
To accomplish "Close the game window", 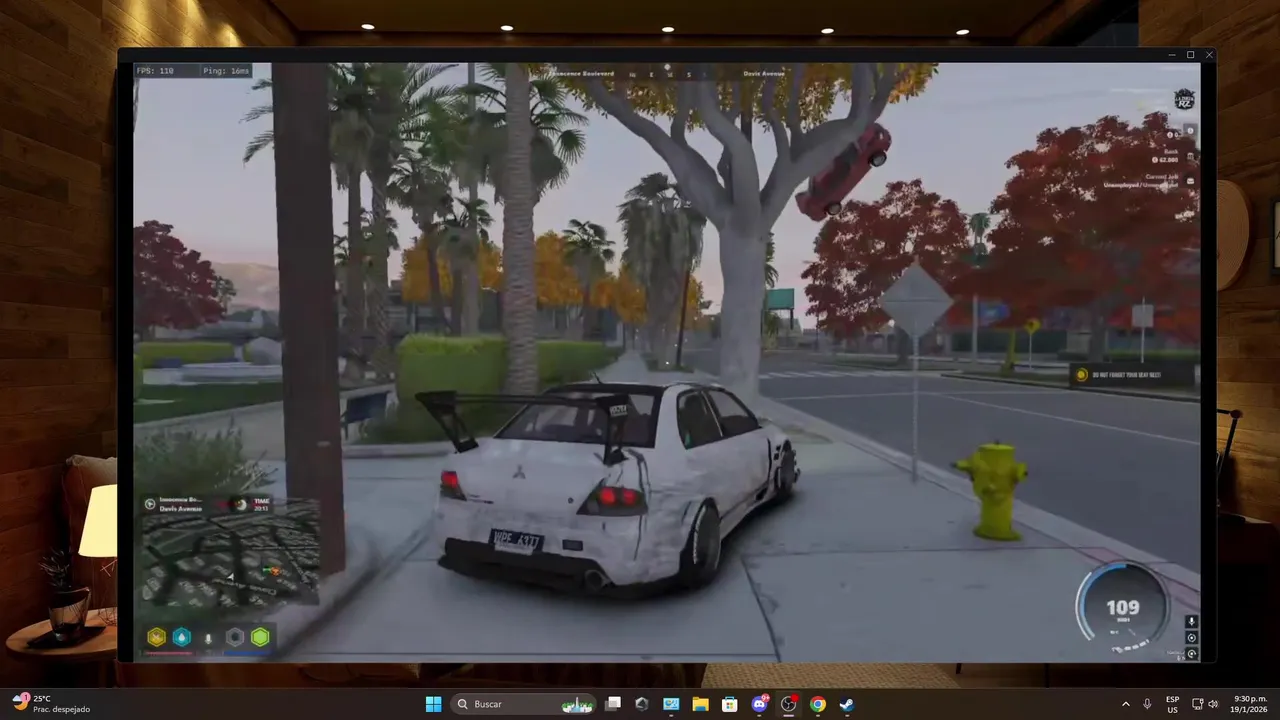I will pyautogui.click(x=1209, y=55).
